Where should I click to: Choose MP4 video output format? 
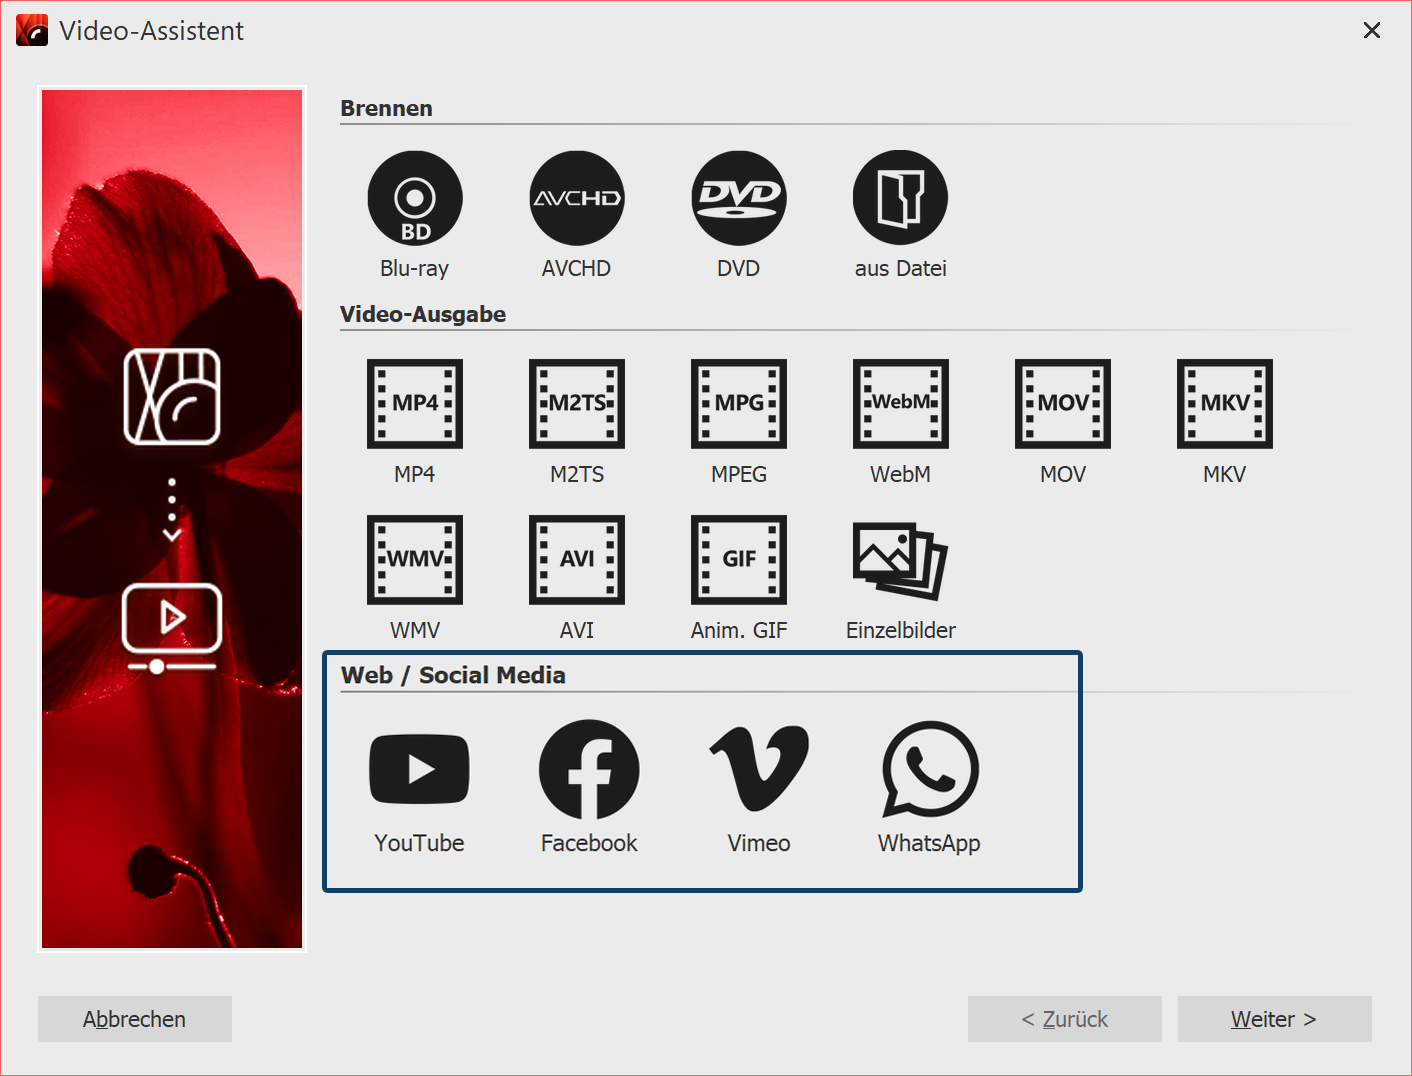(415, 404)
